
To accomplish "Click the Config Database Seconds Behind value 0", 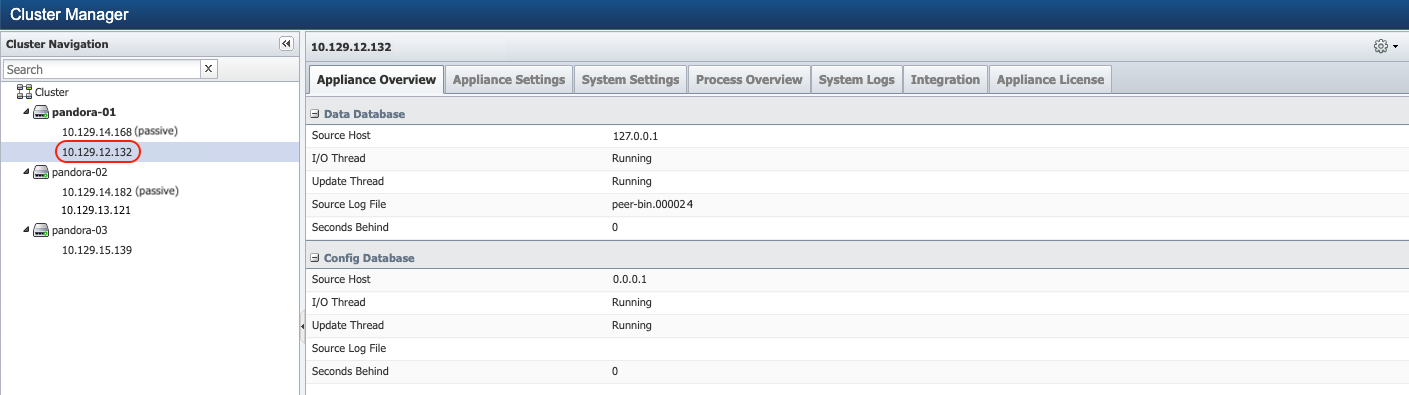I will [x=615, y=371].
